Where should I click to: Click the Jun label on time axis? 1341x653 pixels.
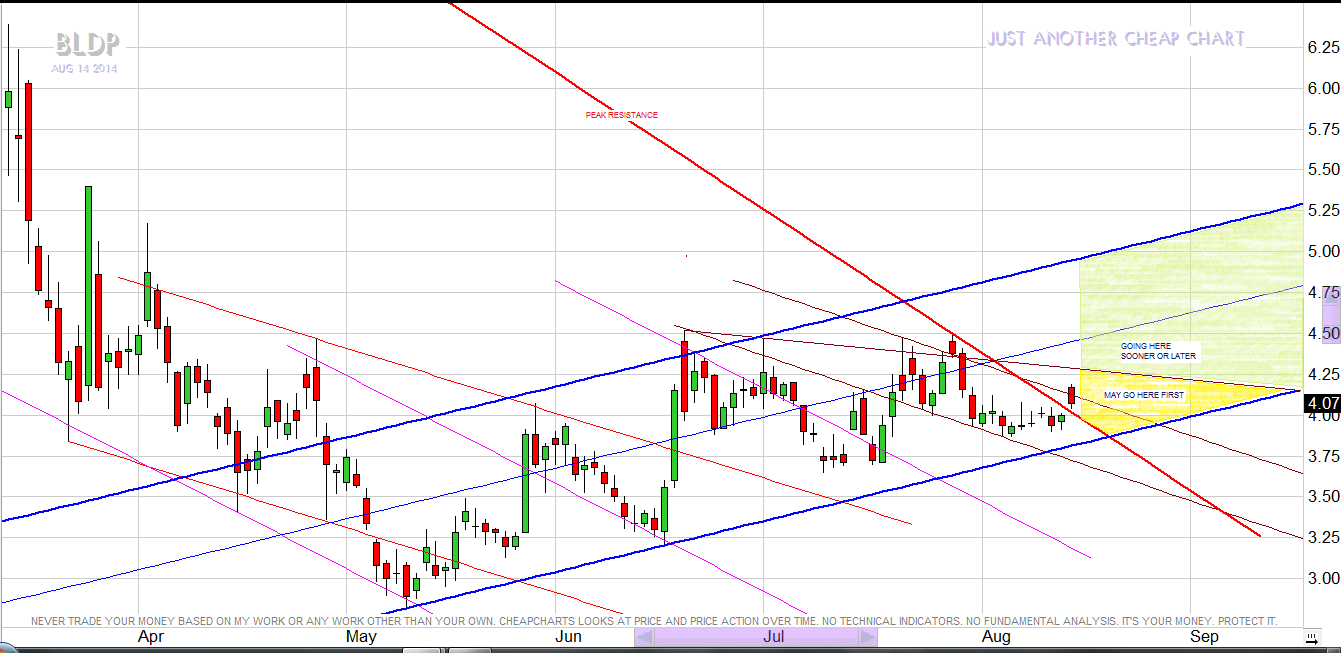pyautogui.click(x=568, y=636)
